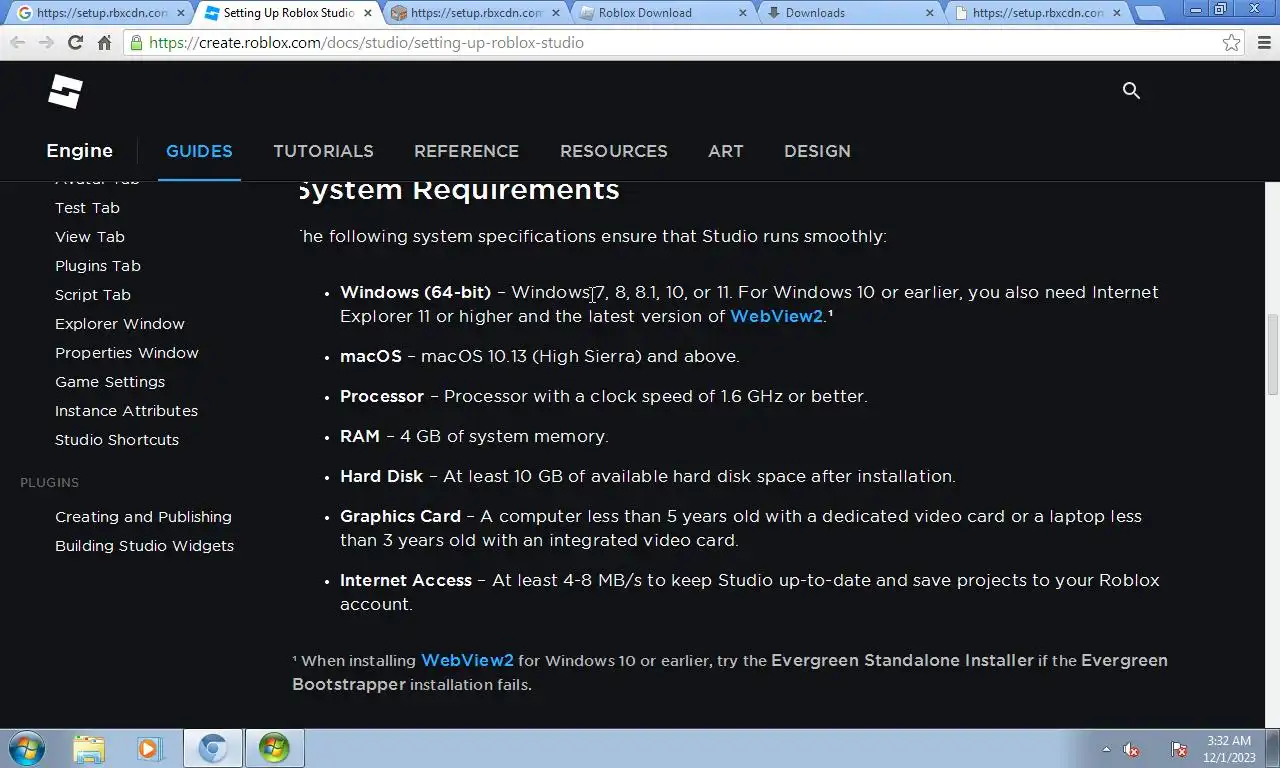Click the WebView2 link in the footnote
Screen dimensions: 1280x768
(x=467, y=660)
